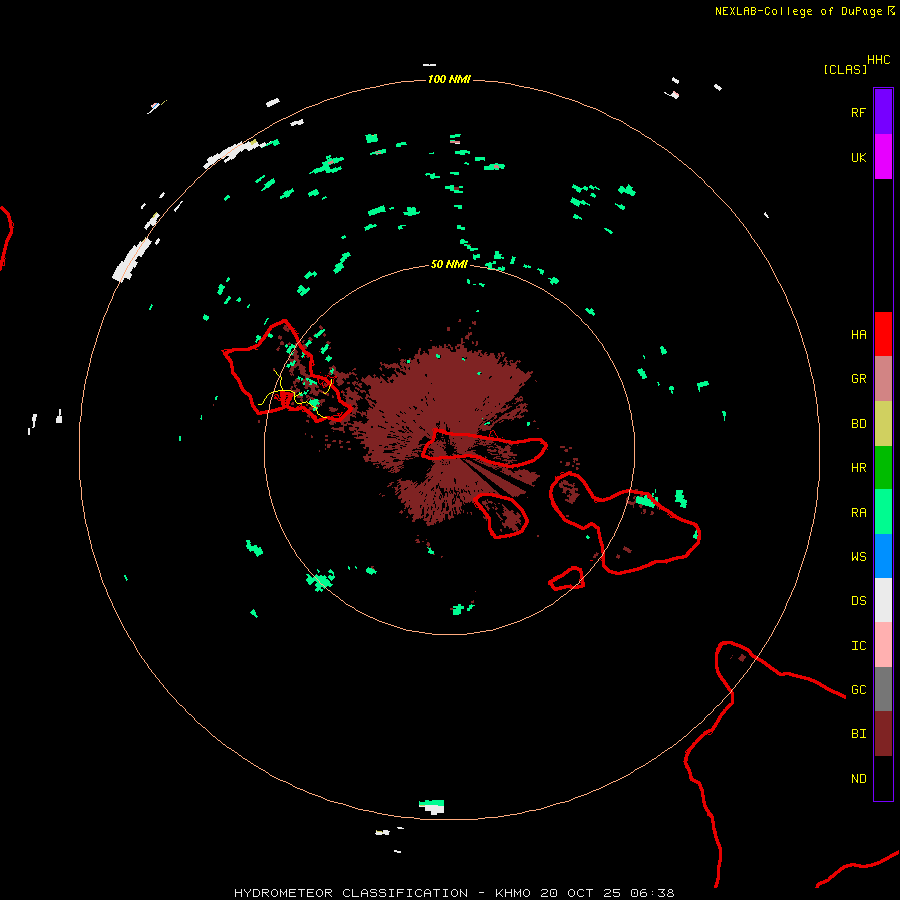Viewport: 900px width, 900px height.
Task: Click the BD legend label
Action: click(x=859, y=424)
